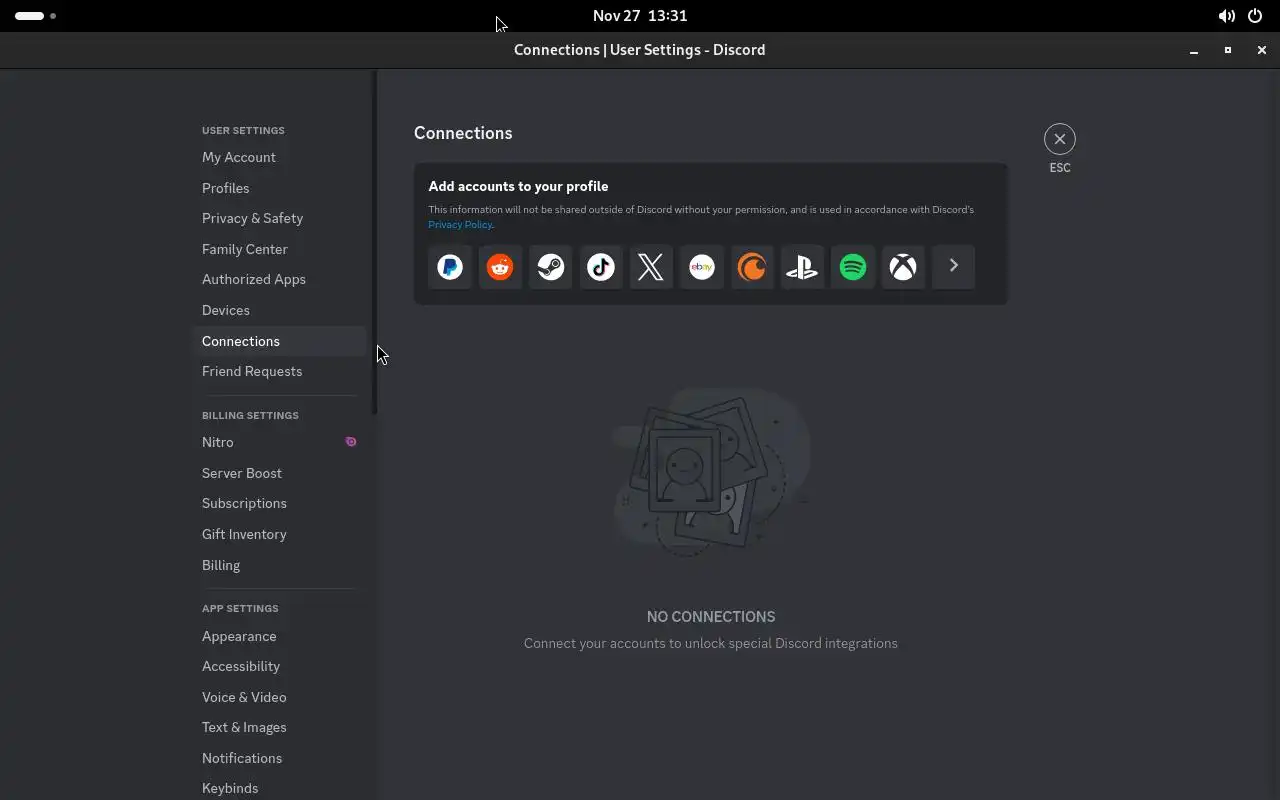Open Billing settings
Viewport: 1280px width, 800px height.
click(279, 565)
